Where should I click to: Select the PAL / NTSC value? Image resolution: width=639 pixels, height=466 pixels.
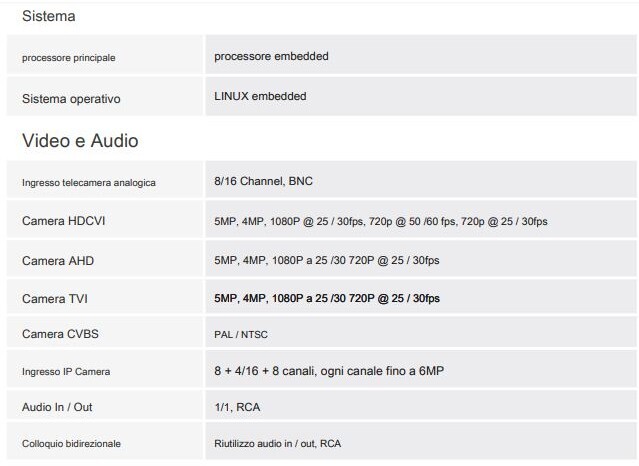(241, 335)
